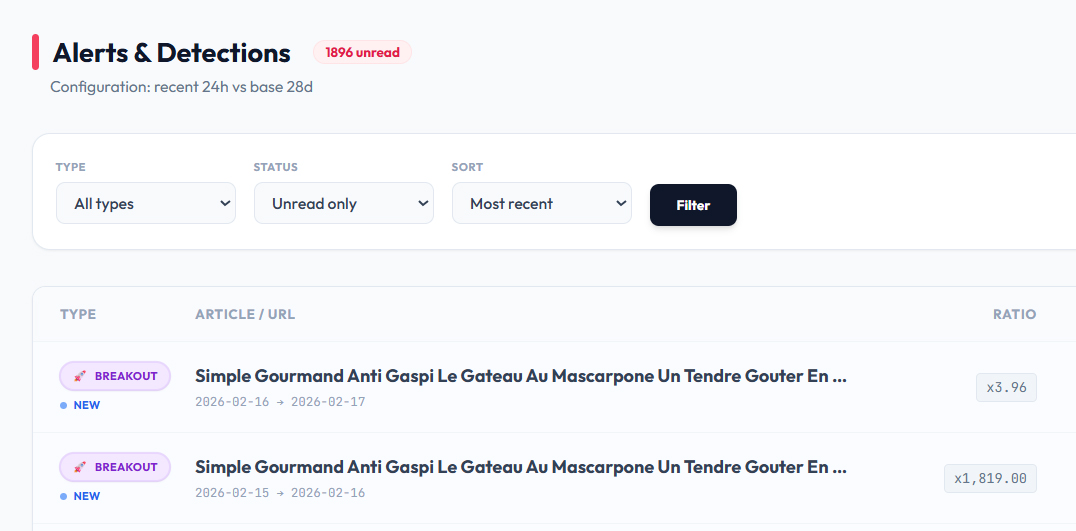Click the 1896 unread badge

[x=362, y=52]
